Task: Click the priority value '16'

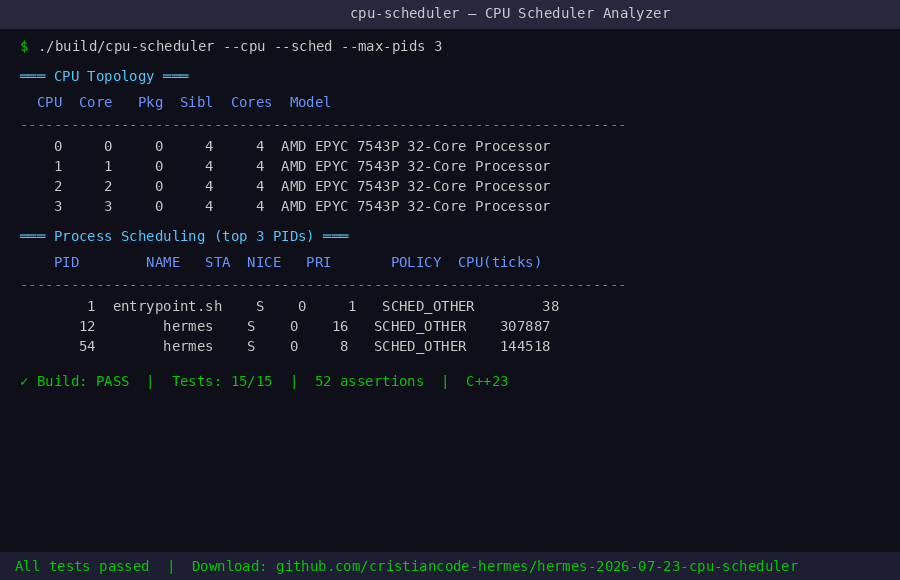Action: tap(340, 327)
